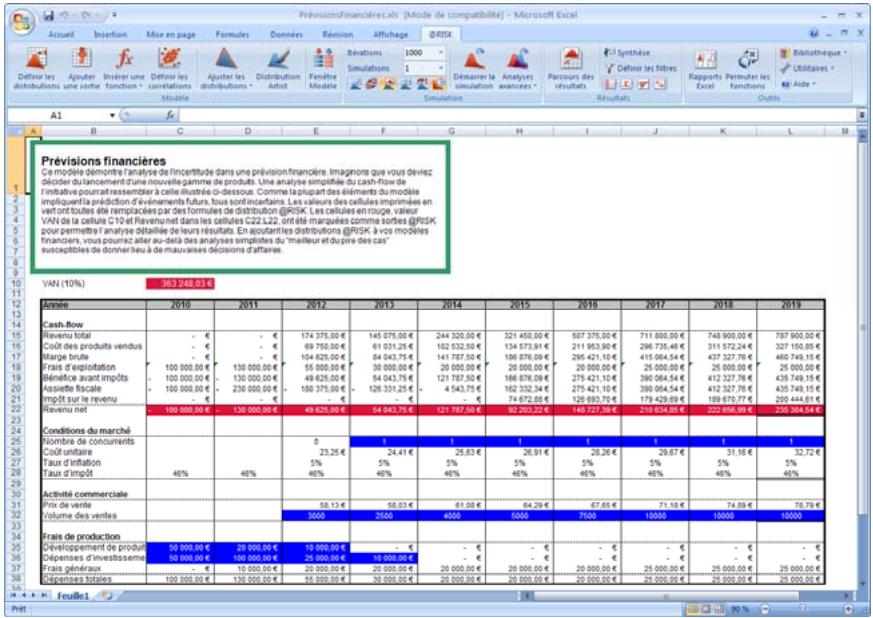Switch to Page Layout view in status bar

pyautogui.click(x=704, y=608)
